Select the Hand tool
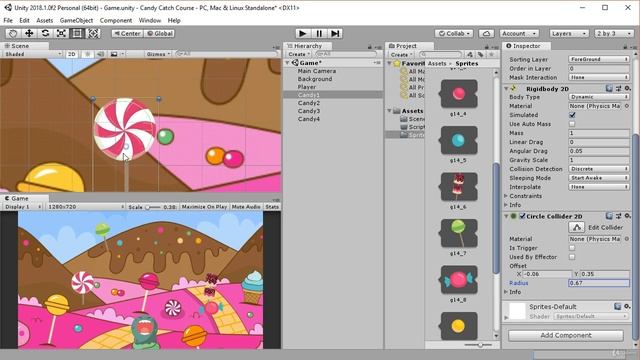 click(x=13, y=33)
